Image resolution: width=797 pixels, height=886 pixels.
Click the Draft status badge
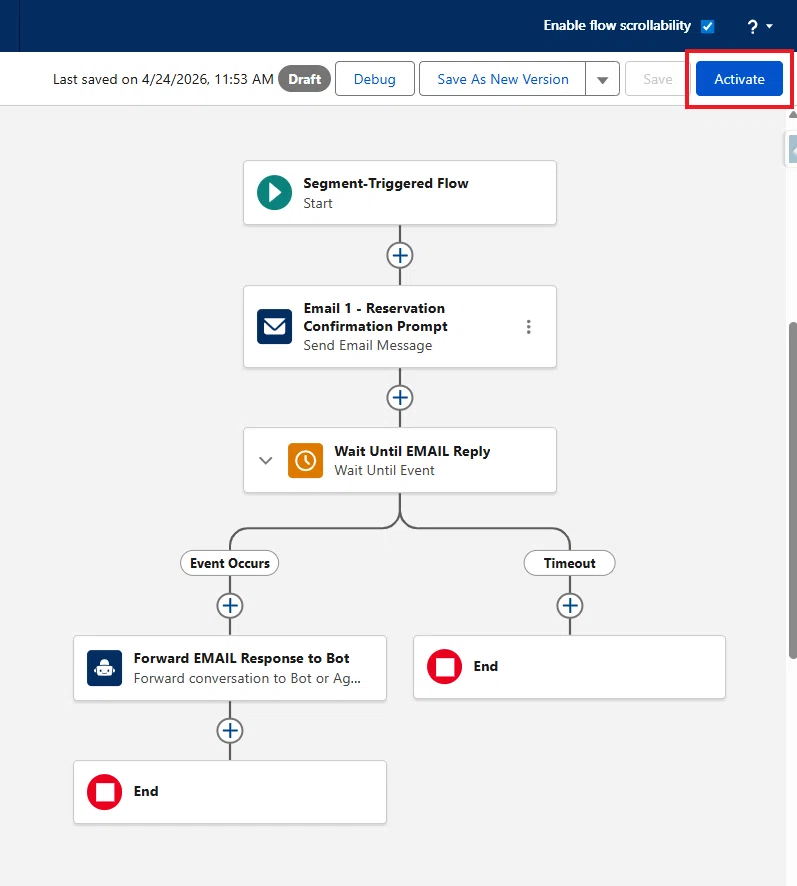tap(305, 79)
